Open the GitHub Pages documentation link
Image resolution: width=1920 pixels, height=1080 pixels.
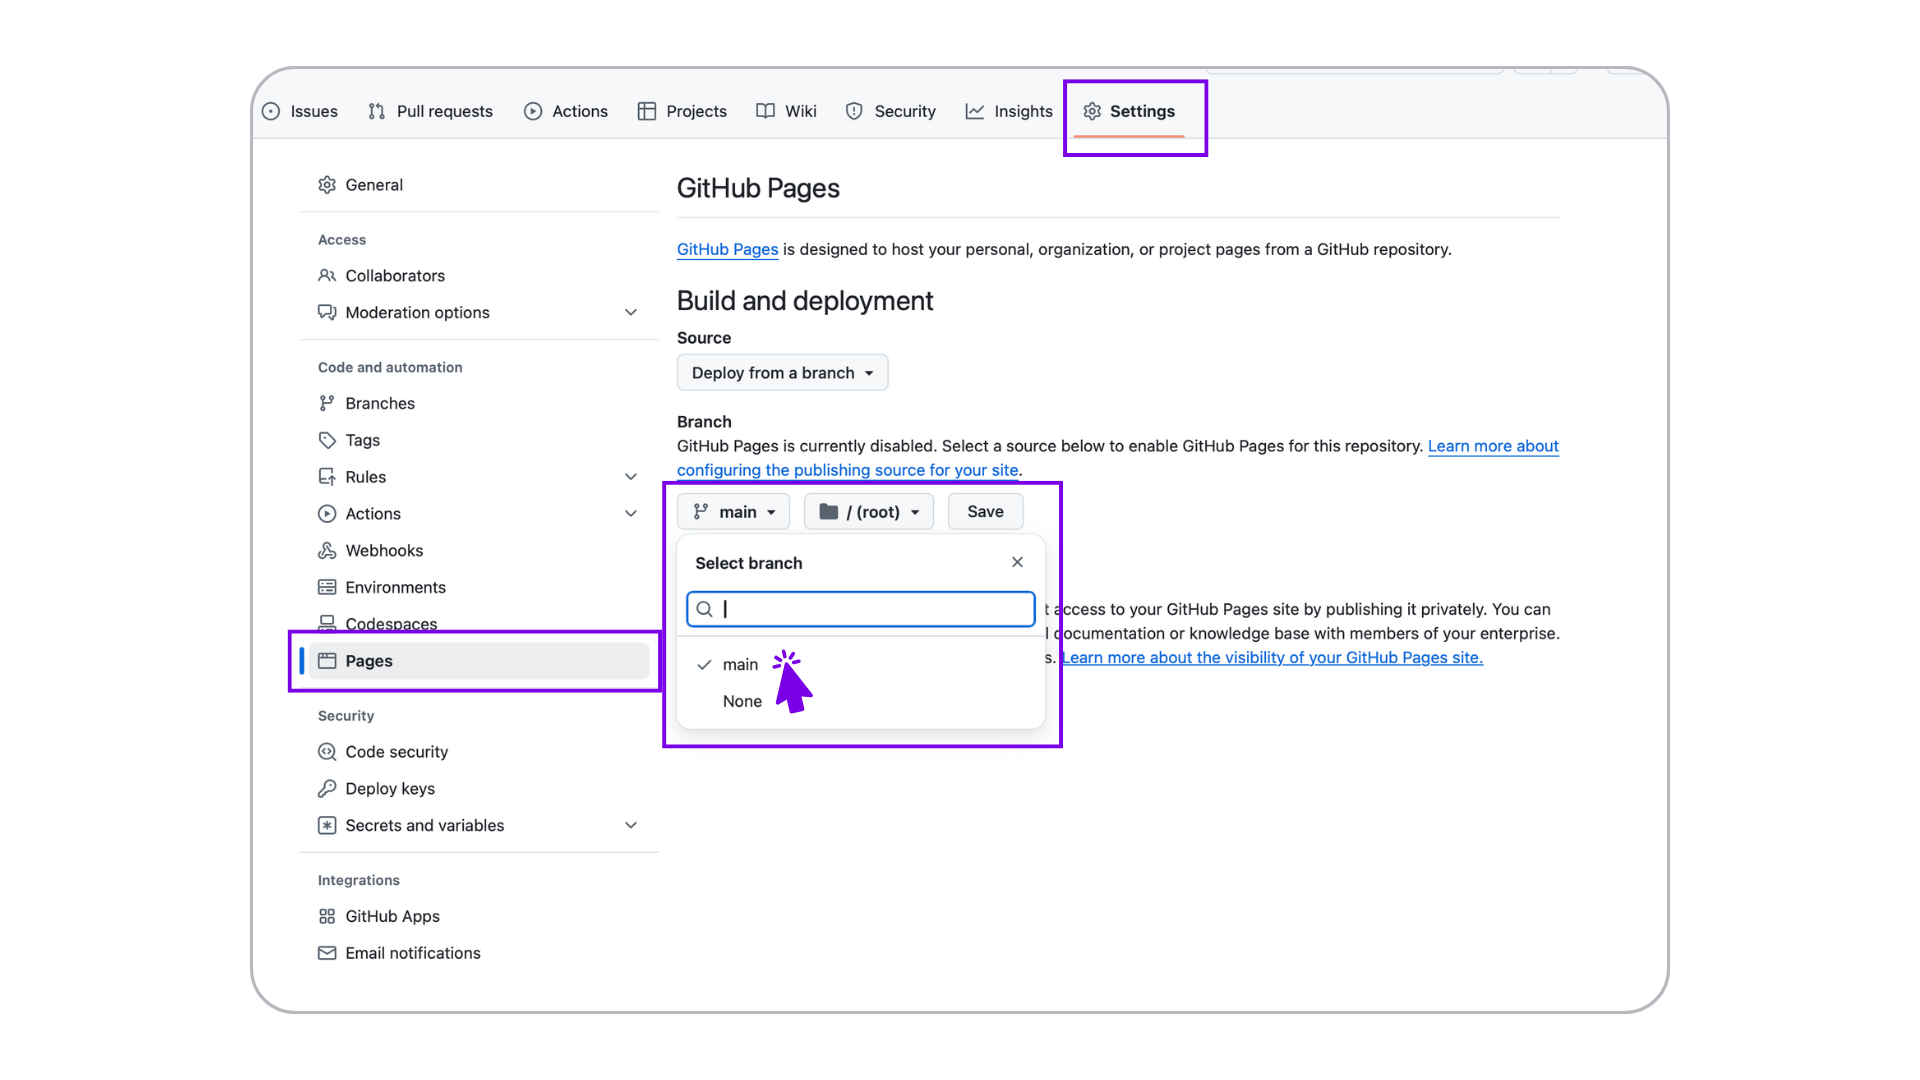pyautogui.click(x=727, y=250)
